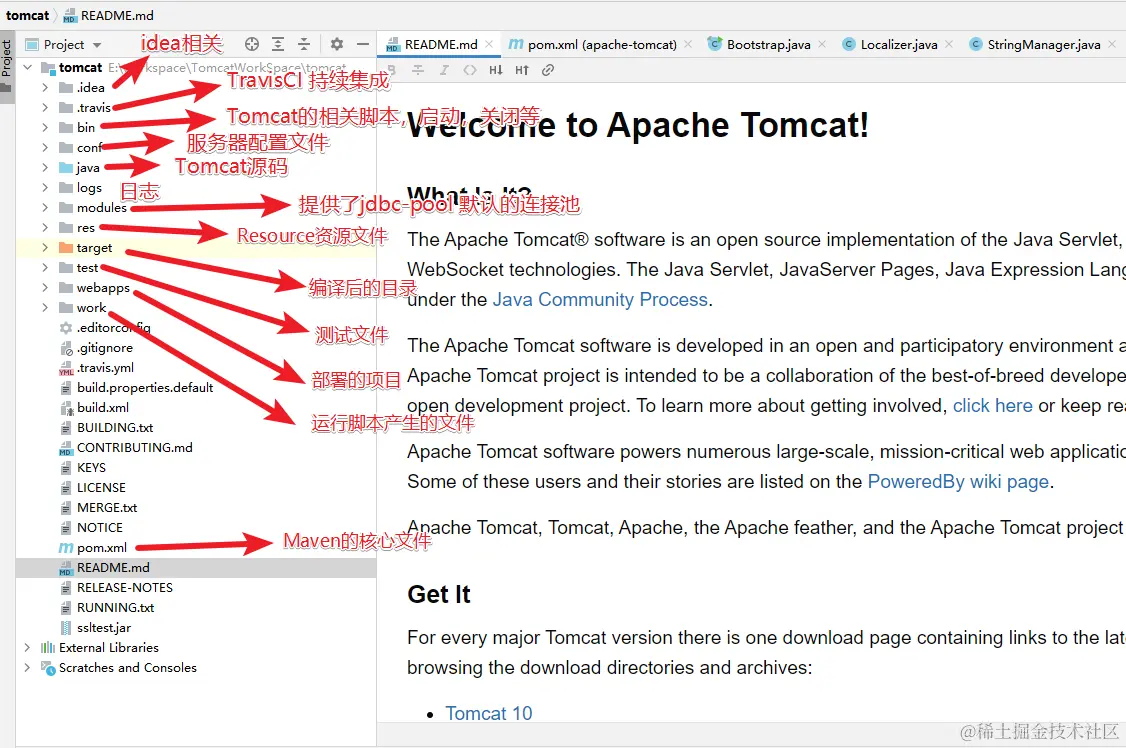The height and width of the screenshot is (748, 1126).
Task: Click the Ant icon beside build.xml
Action: [66, 408]
